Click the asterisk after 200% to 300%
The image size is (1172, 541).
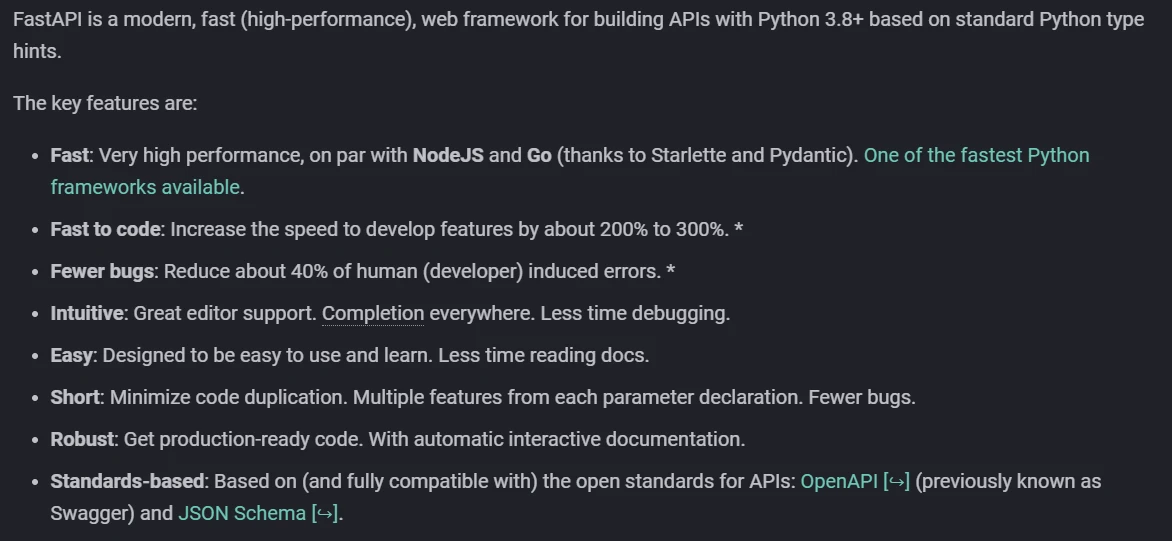pyautogui.click(x=738, y=228)
